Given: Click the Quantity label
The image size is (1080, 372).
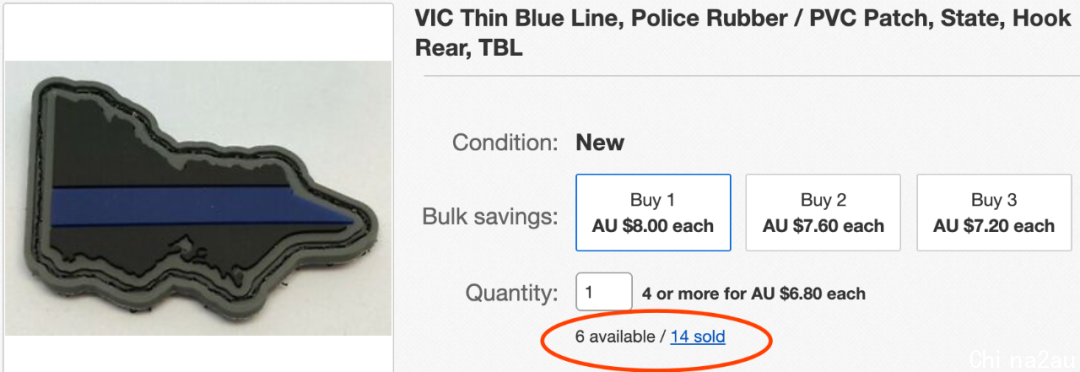Looking at the screenshot, I should tap(511, 293).
